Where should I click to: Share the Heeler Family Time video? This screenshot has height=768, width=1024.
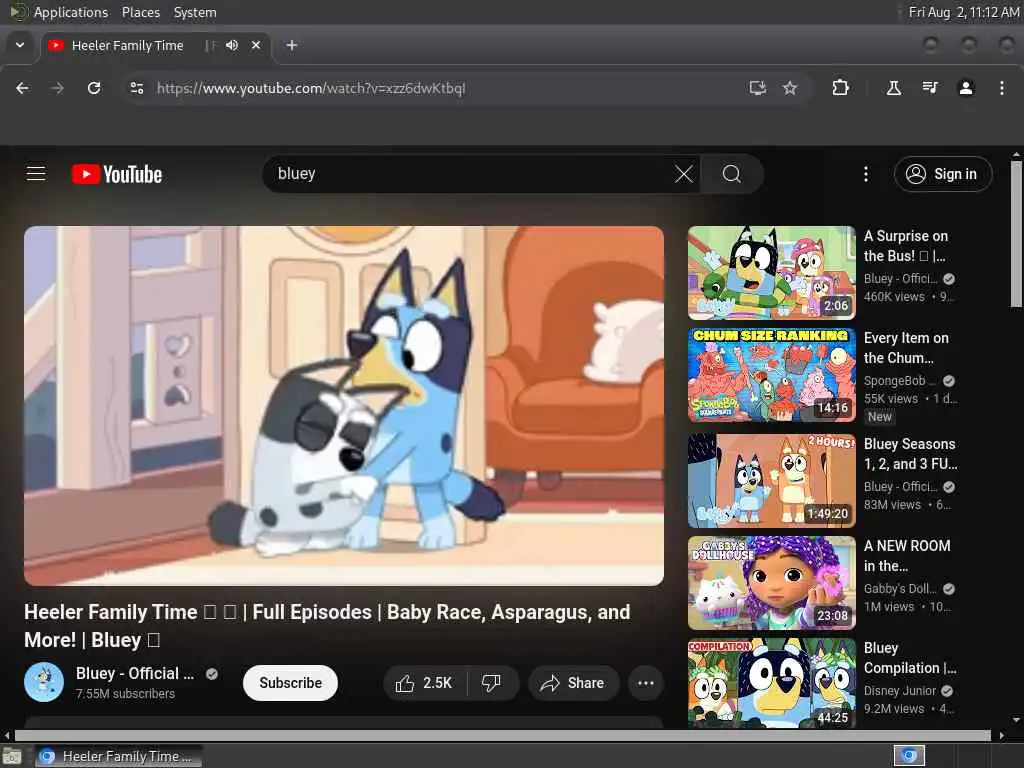pyautogui.click(x=573, y=683)
